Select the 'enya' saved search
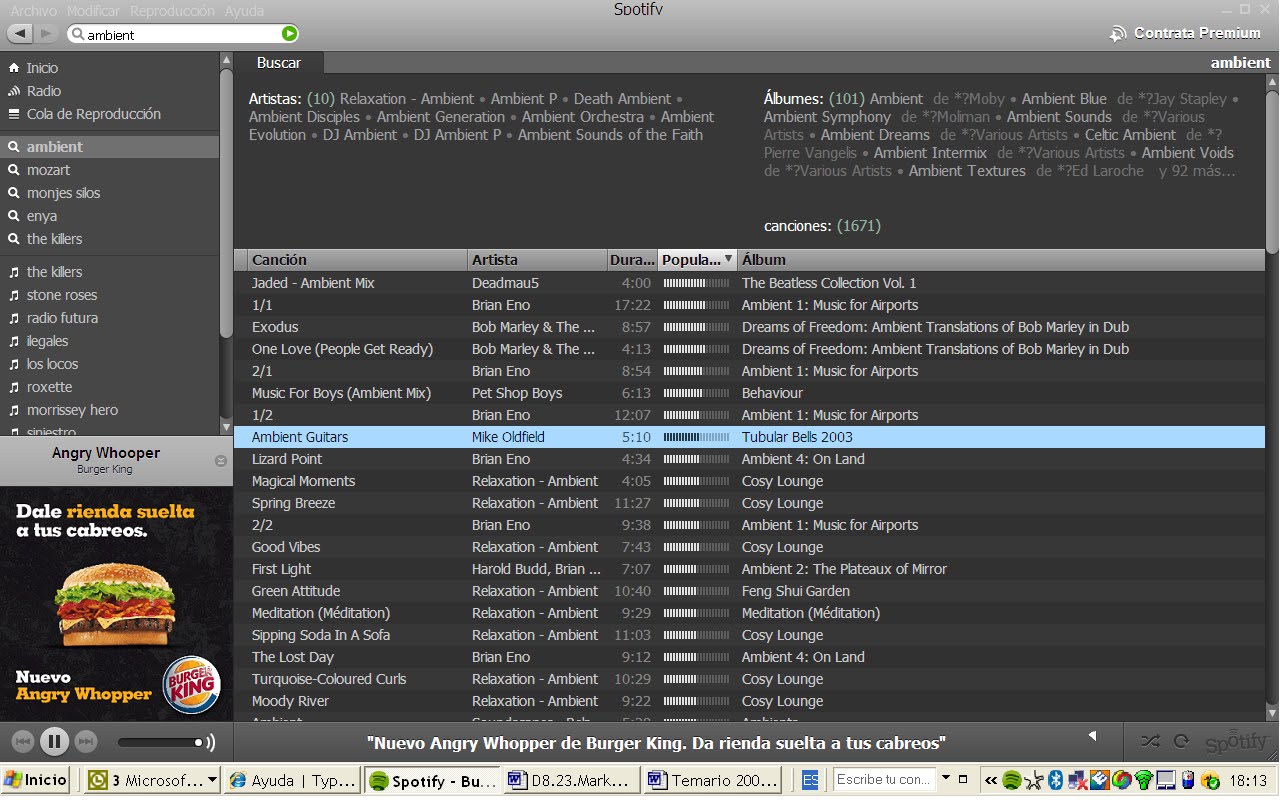The height and width of the screenshot is (800, 1280). tap(109, 216)
